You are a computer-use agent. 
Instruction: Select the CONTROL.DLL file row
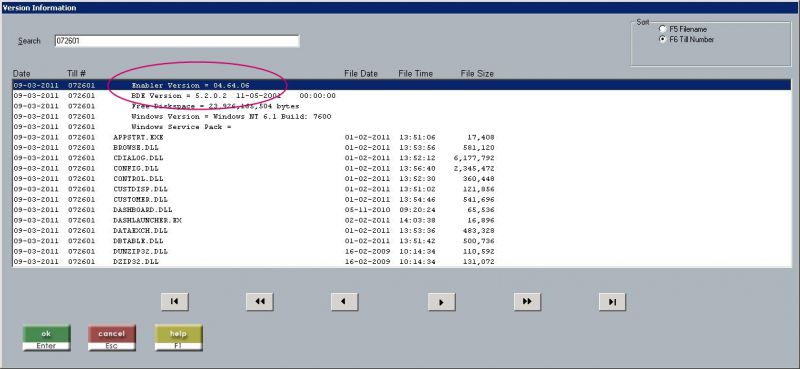click(x=402, y=179)
